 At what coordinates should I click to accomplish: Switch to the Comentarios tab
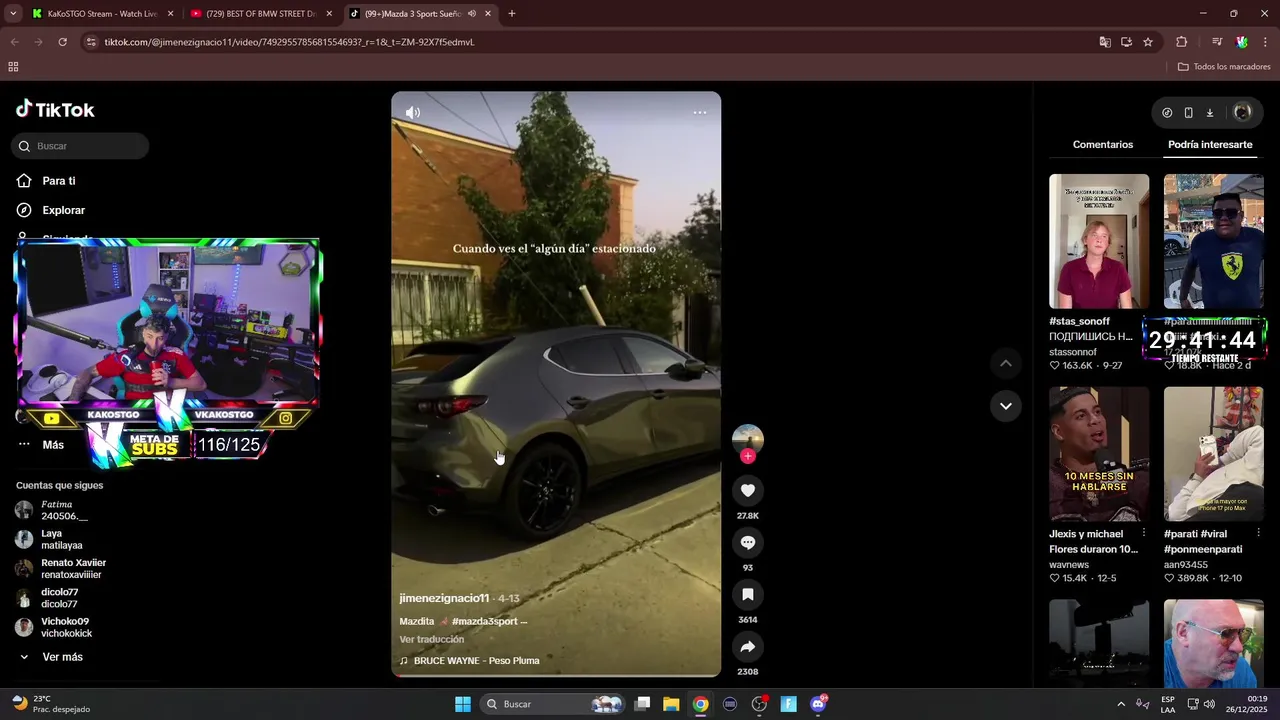pyautogui.click(x=1103, y=144)
